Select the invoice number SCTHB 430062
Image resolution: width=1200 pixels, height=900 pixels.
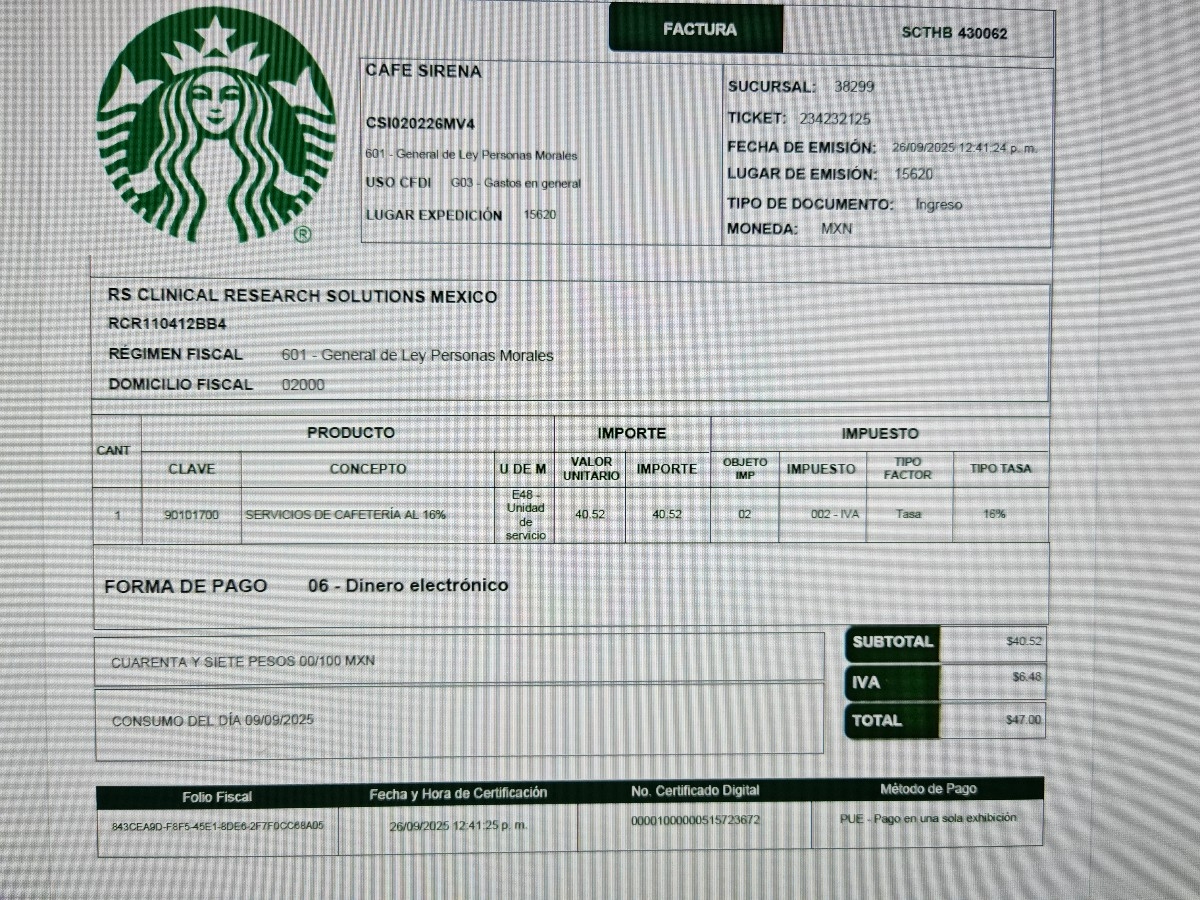tap(954, 33)
